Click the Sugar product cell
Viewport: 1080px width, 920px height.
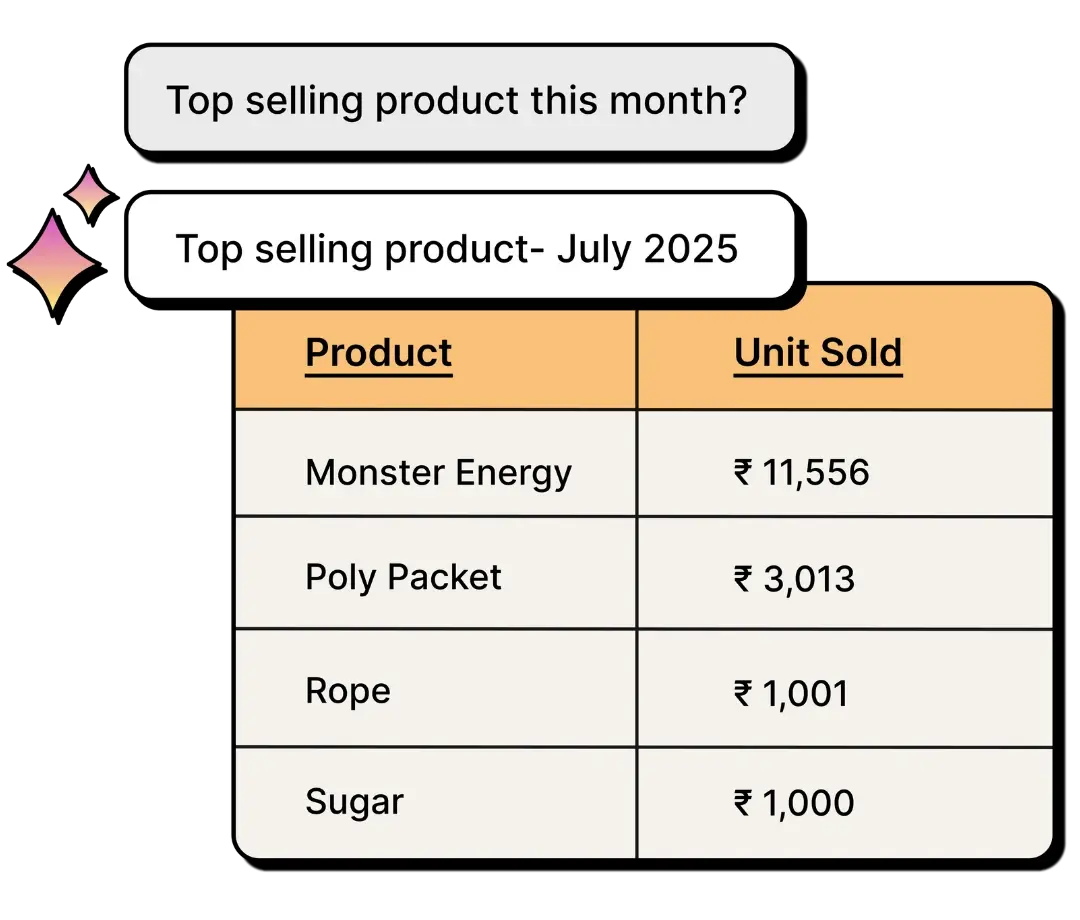[x=354, y=802]
